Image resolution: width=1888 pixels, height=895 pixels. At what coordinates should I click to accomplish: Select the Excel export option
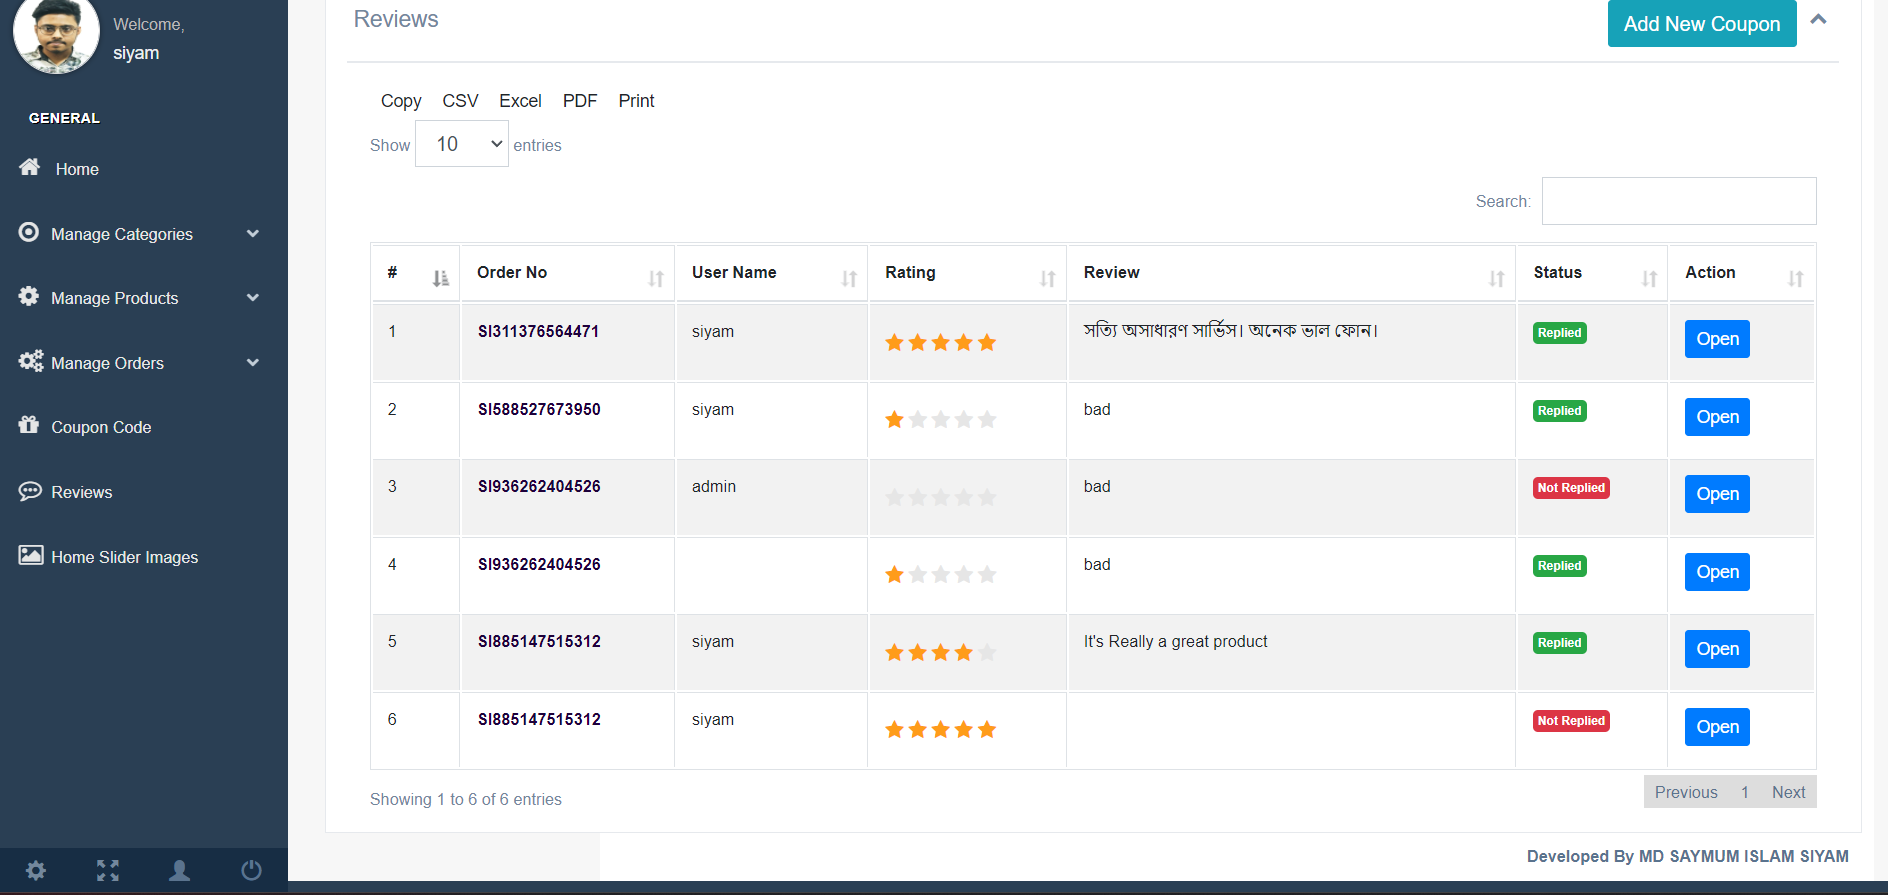coord(520,101)
